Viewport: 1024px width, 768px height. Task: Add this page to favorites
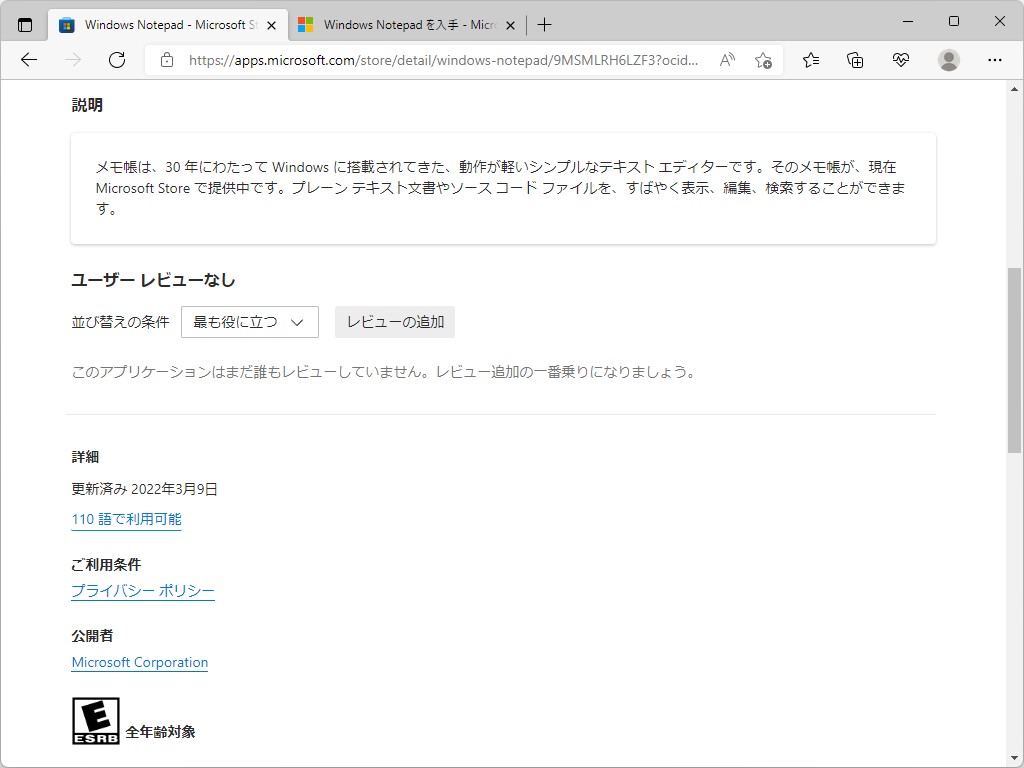pos(763,60)
